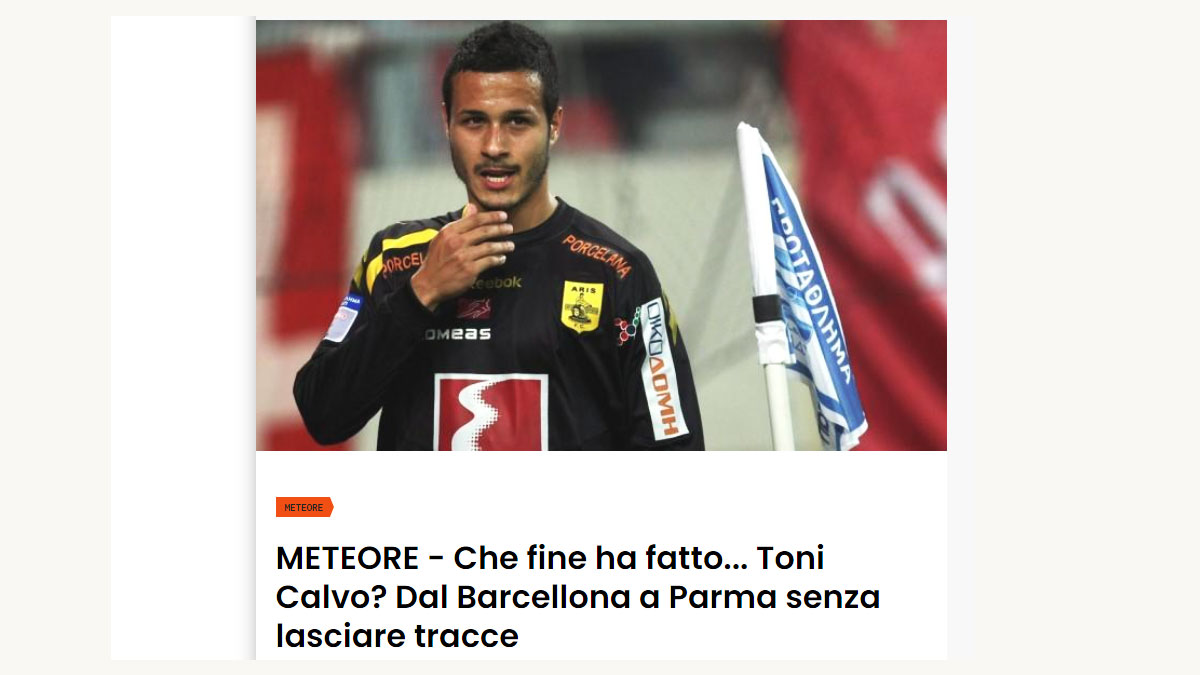Click the headline's last line lasciare tracce
Screen dimensions: 1200x675
point(397,636)
